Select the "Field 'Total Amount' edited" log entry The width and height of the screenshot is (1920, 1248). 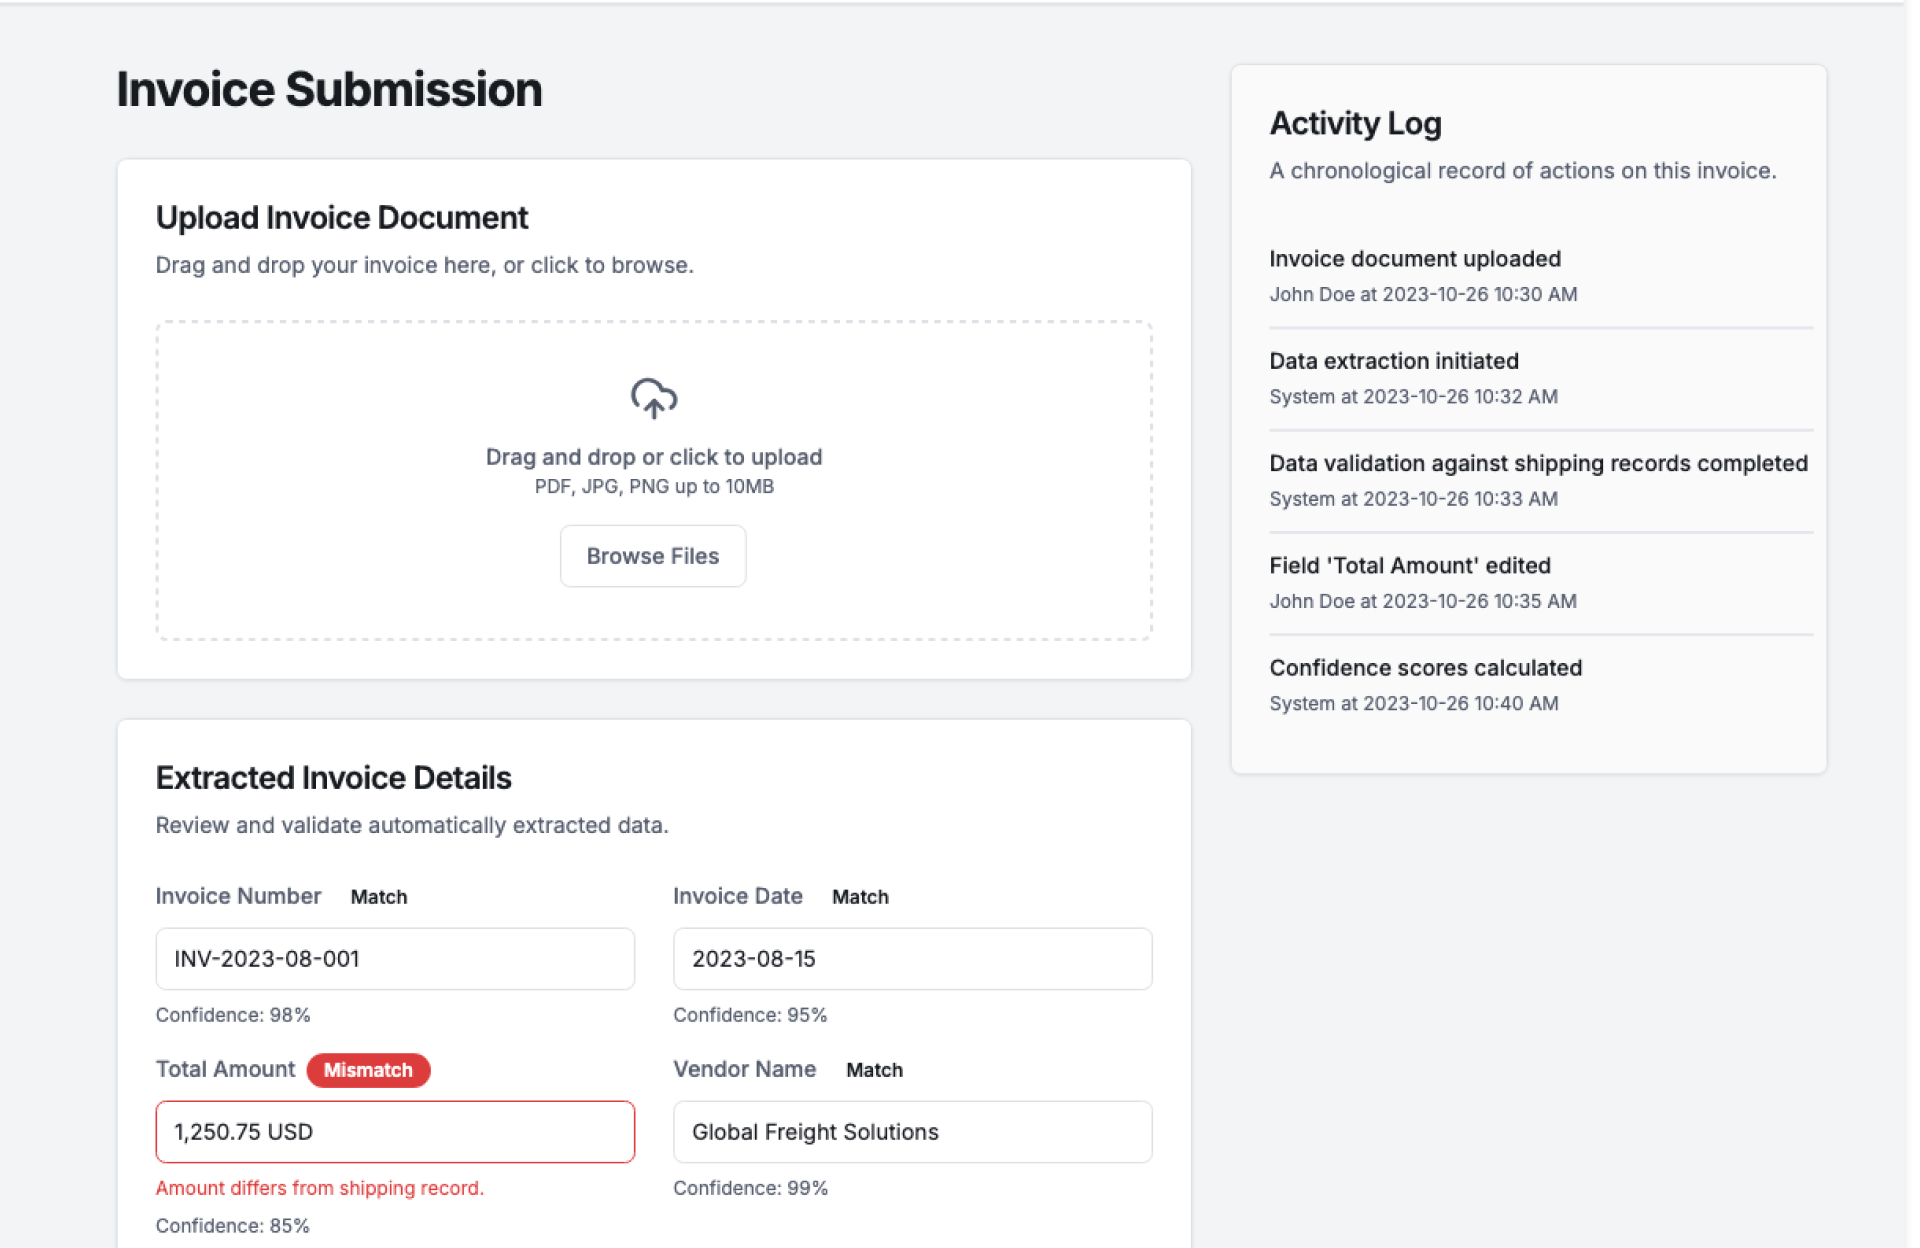tap(1409, 566)
